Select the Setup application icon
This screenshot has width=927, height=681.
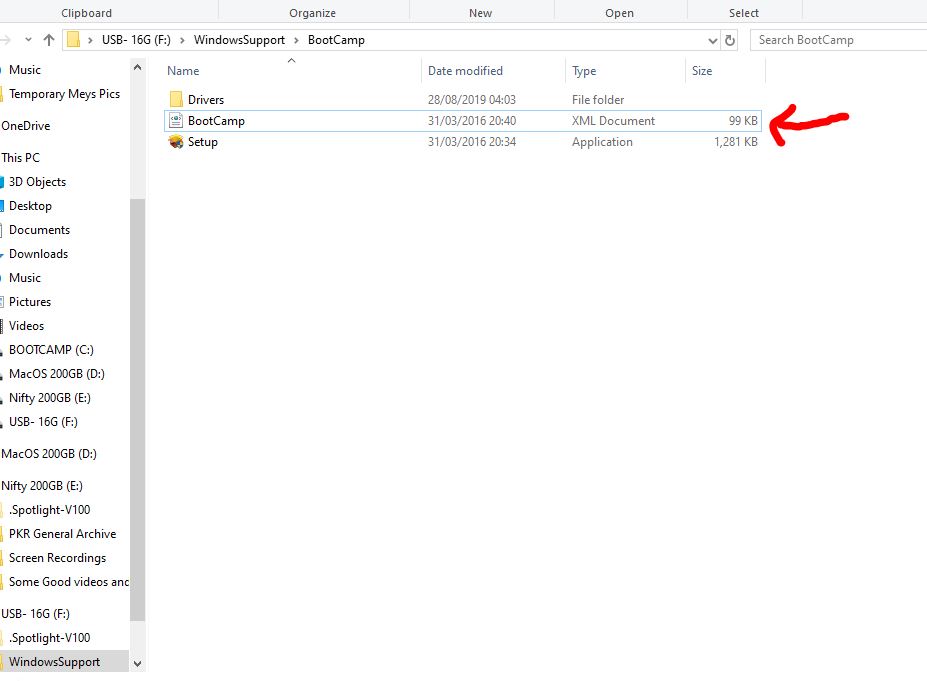tap(176, 142)
